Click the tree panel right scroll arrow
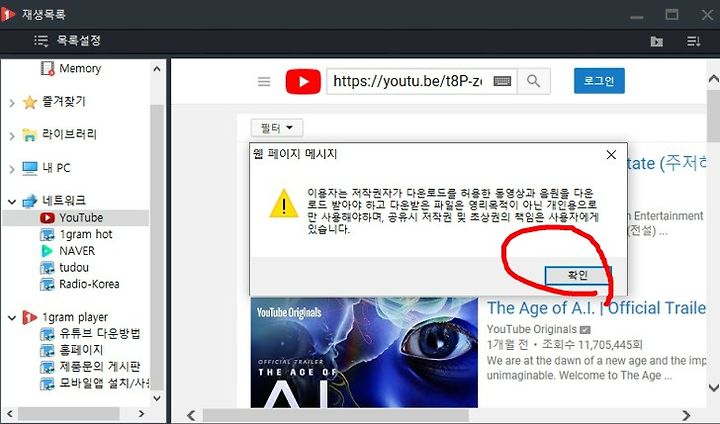Viewport: 720px width, 424px height. pos(141,414)
